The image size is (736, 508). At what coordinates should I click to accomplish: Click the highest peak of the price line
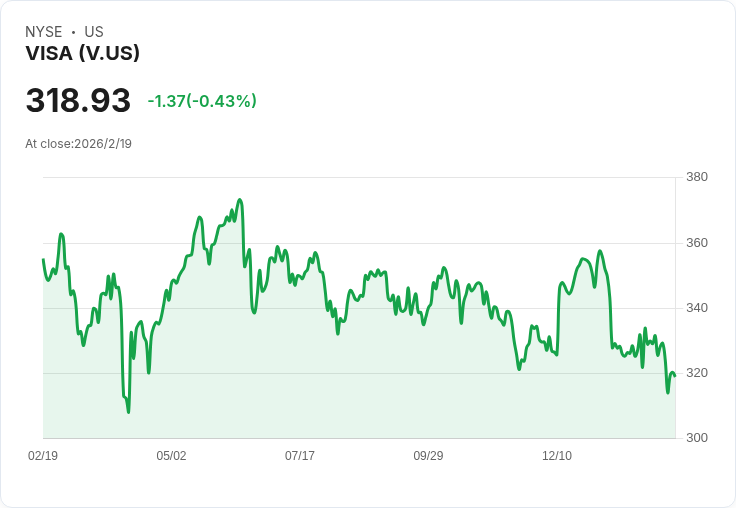240,200
